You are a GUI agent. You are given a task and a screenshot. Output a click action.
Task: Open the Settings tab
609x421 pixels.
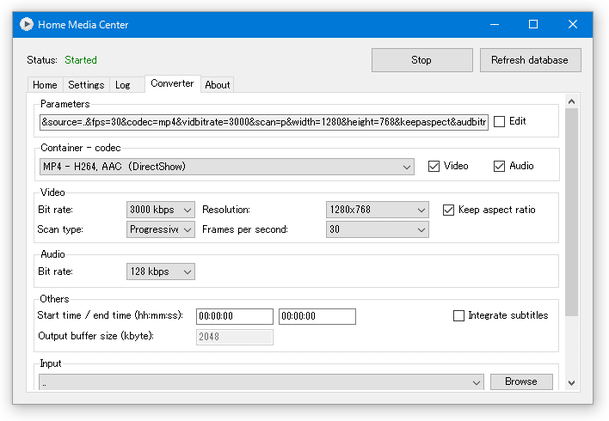pyautogui.click(x=86, y=85)
